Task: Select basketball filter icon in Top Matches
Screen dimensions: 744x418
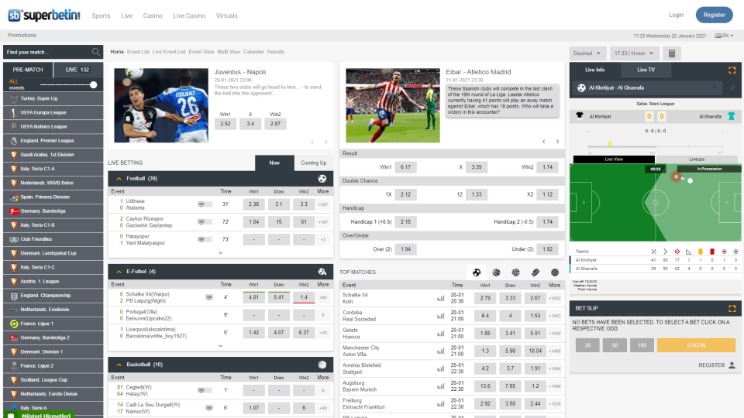Action: point(496,272)
